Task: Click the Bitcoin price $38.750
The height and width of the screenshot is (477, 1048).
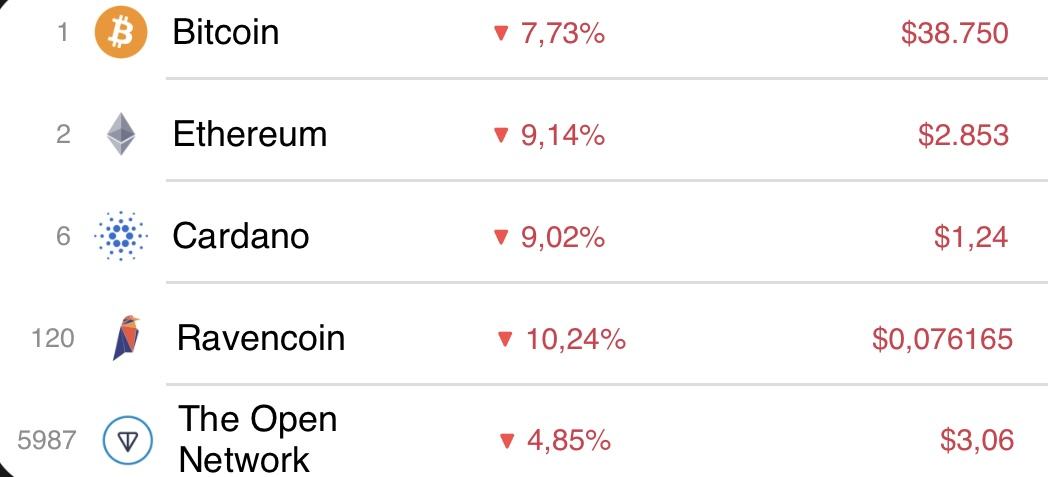Action: (x=954, y=34)
